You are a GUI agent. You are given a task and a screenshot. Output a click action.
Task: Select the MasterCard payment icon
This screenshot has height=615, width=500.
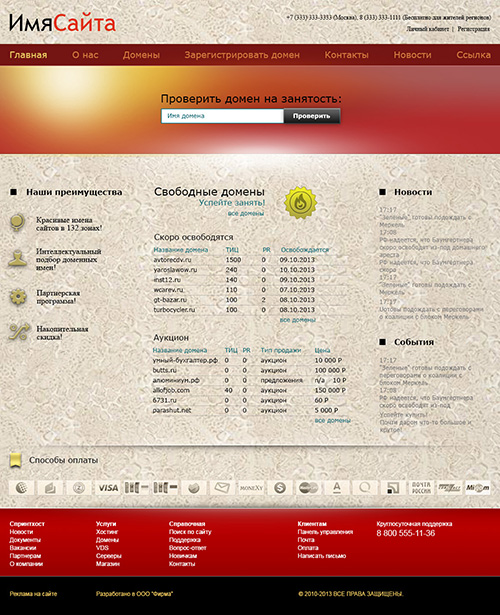[x=308, y=488]
